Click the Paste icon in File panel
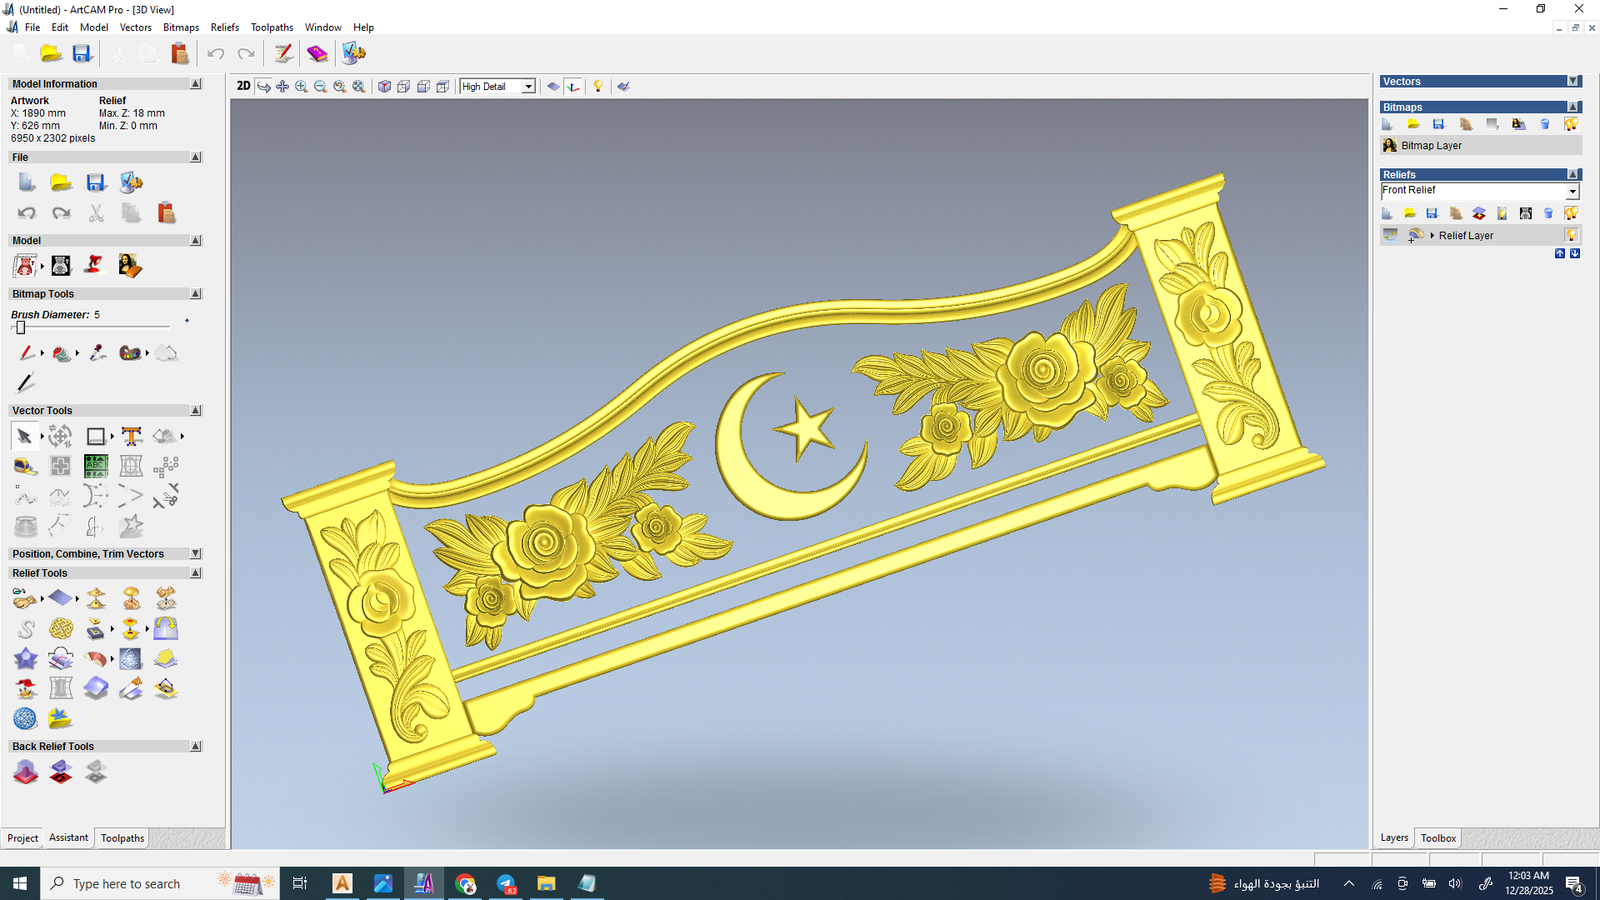Viewport: 1600px width, 900px height. (x=166, y=212)
